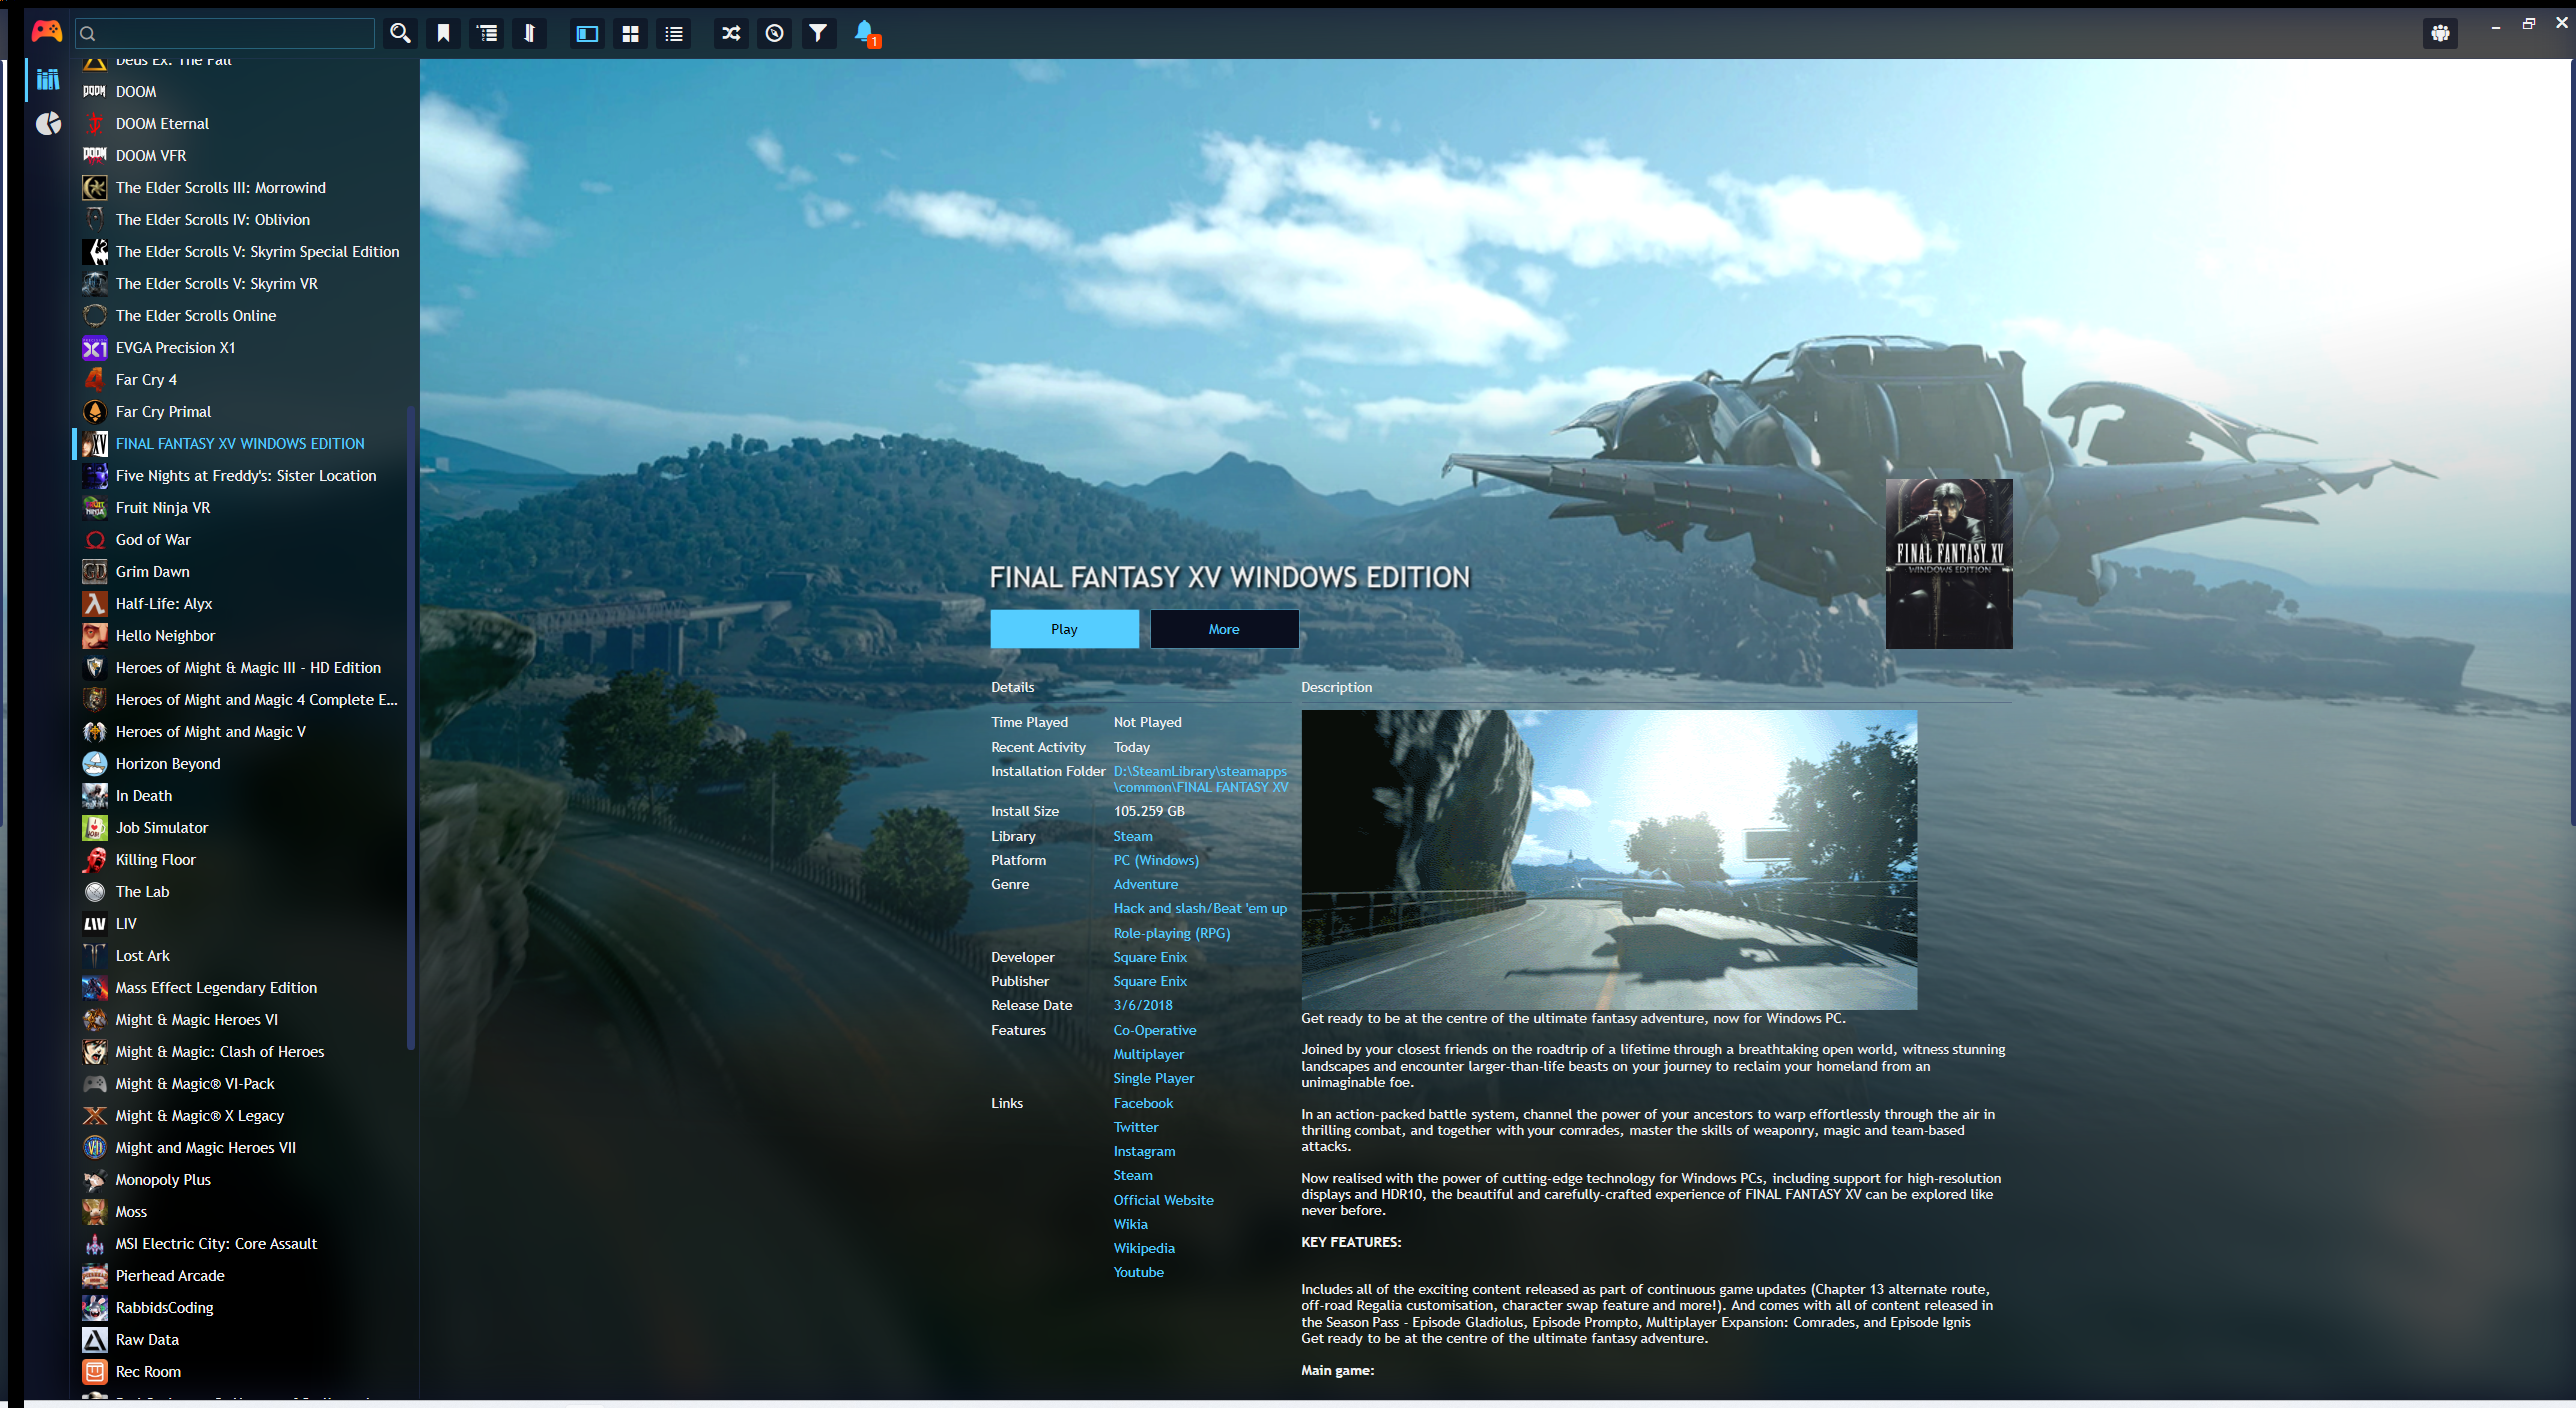This screenshot has height=1408, width=2576.
Task: Open the Wikia link
Action: (x=1130, y=1224)
